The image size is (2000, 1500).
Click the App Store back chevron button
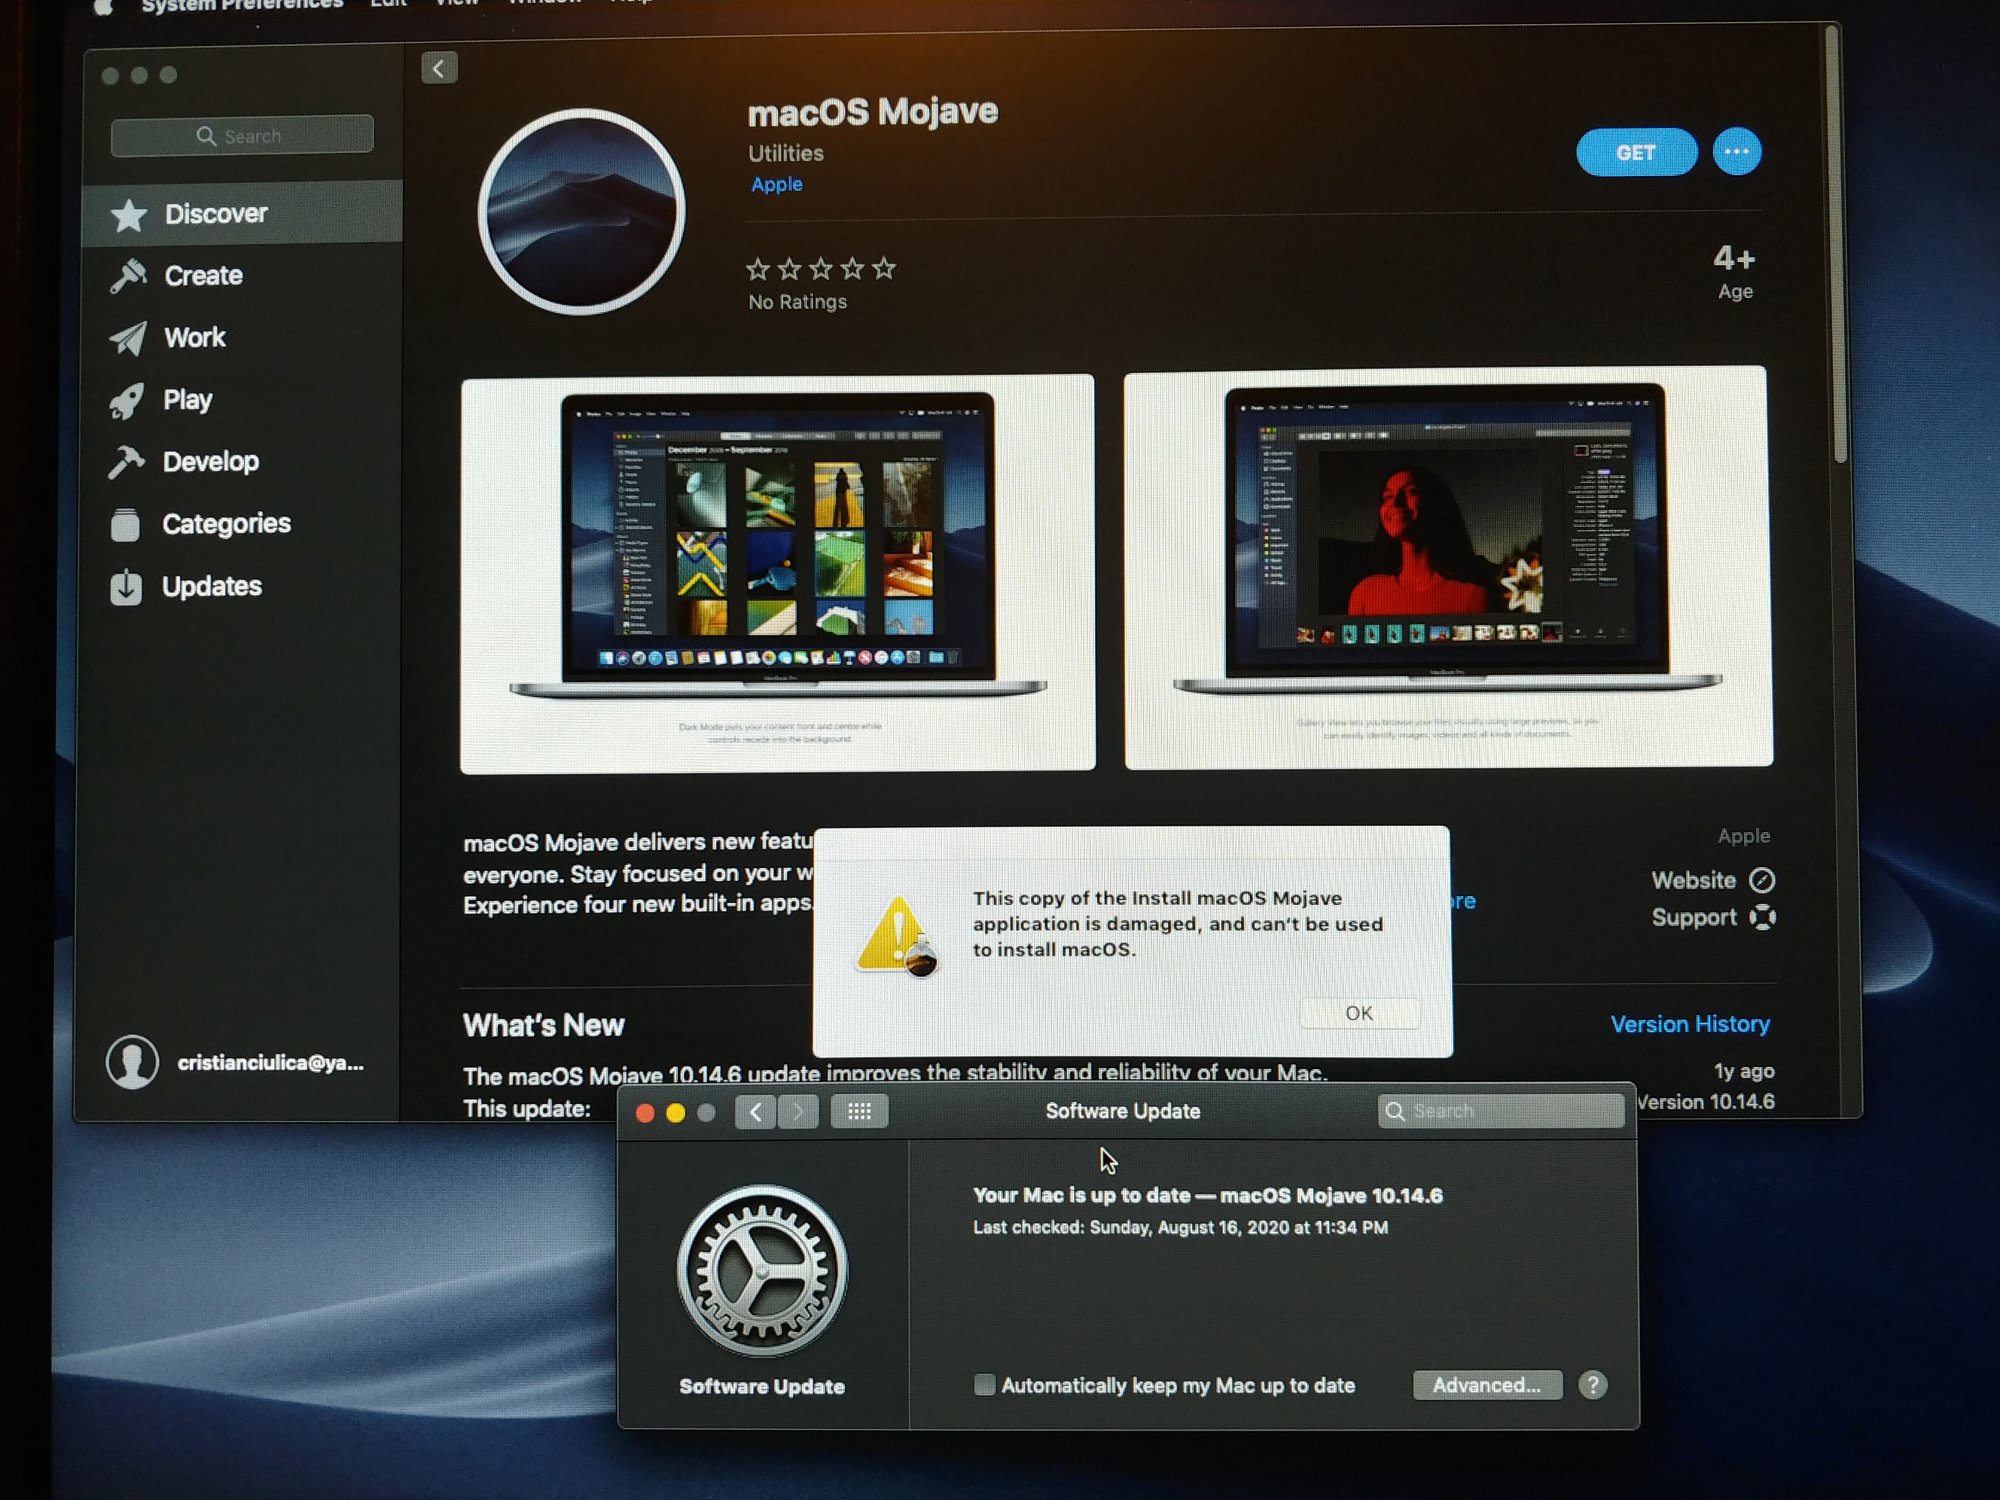pyautogui.click(x=439, y=68)
